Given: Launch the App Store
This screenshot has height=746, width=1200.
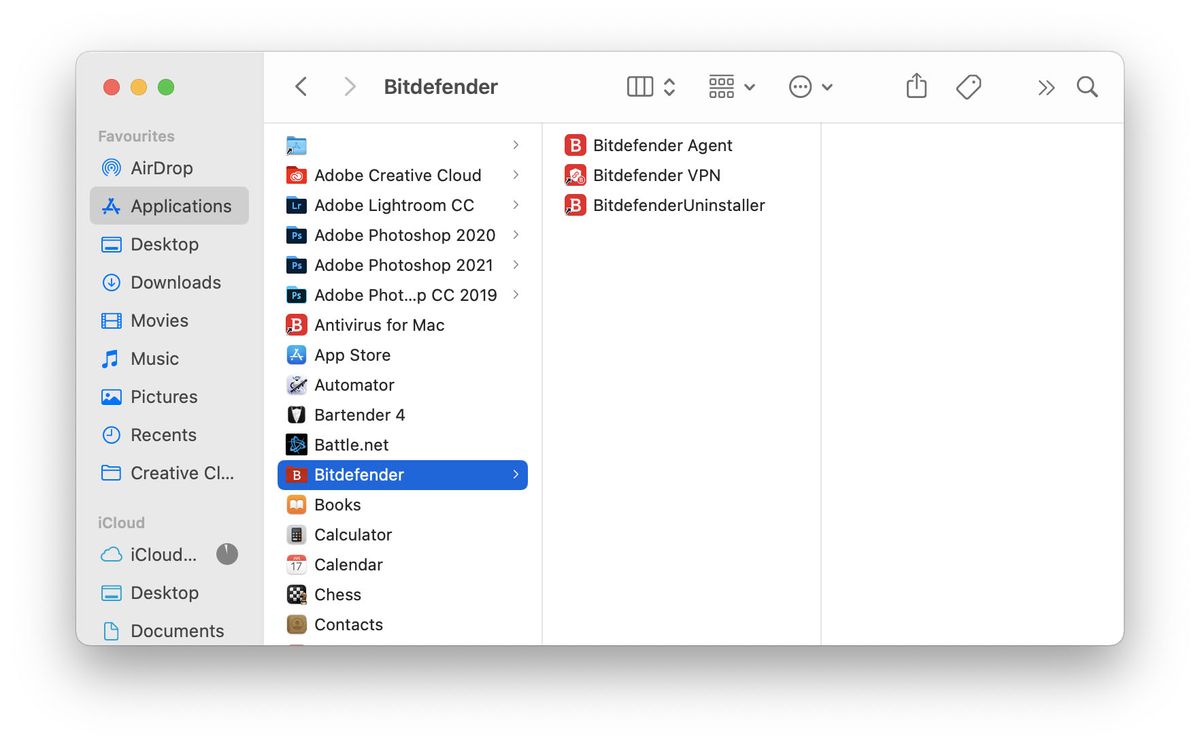Looking at the screenshot, I should 351,355.
